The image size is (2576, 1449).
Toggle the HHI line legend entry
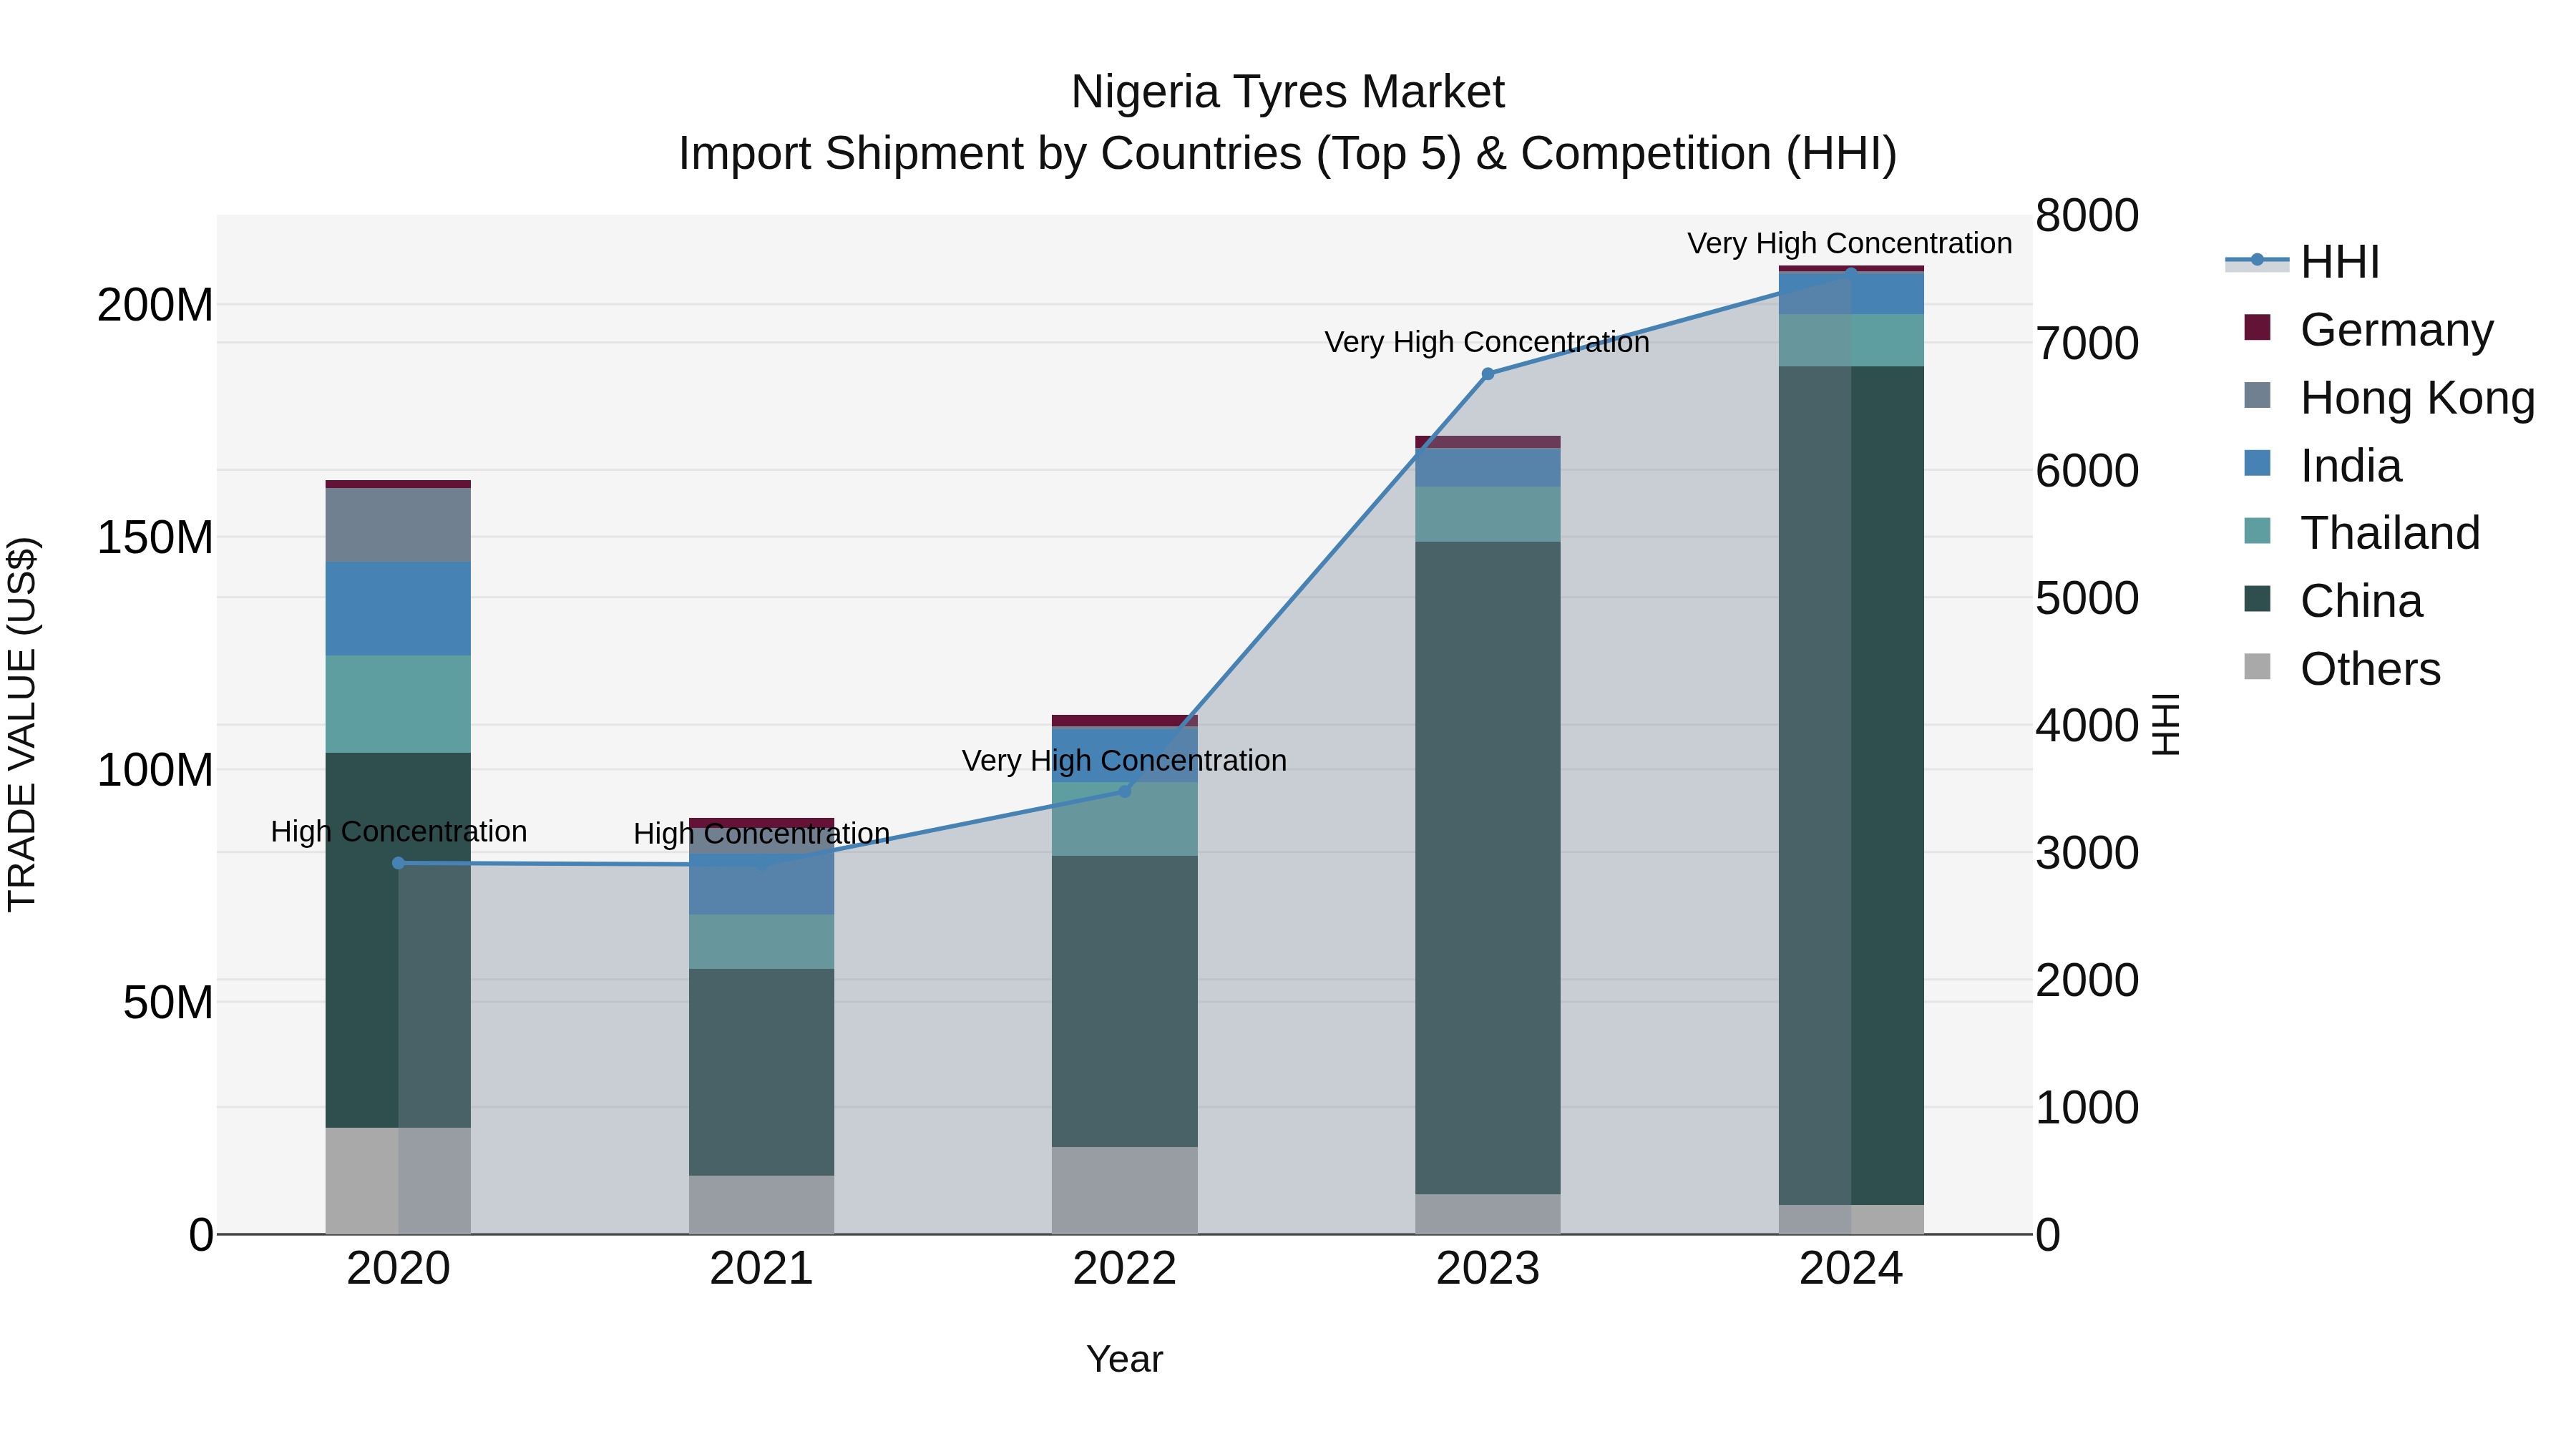click(2302, 262)
